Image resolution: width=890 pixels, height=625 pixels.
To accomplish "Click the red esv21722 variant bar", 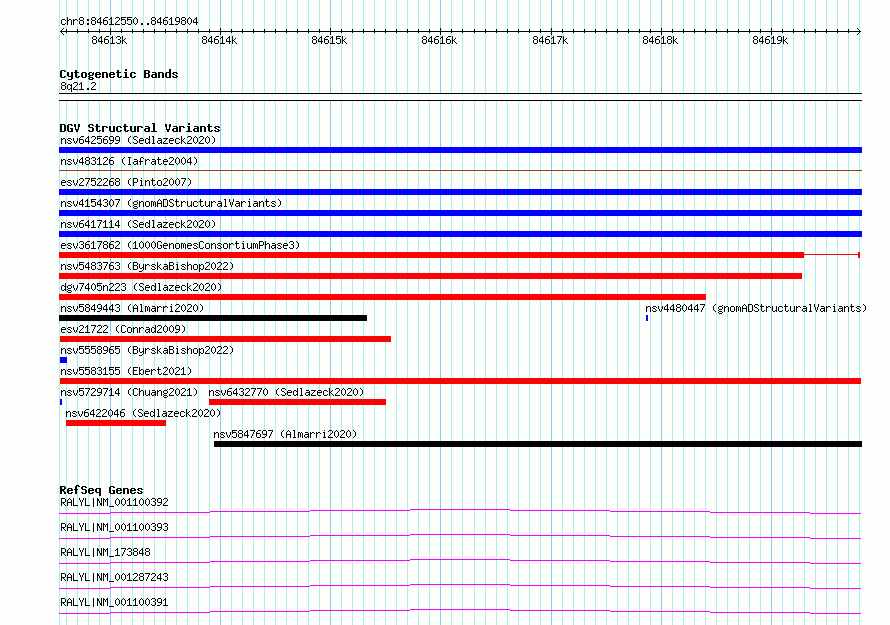I will [x=225, y=339].
